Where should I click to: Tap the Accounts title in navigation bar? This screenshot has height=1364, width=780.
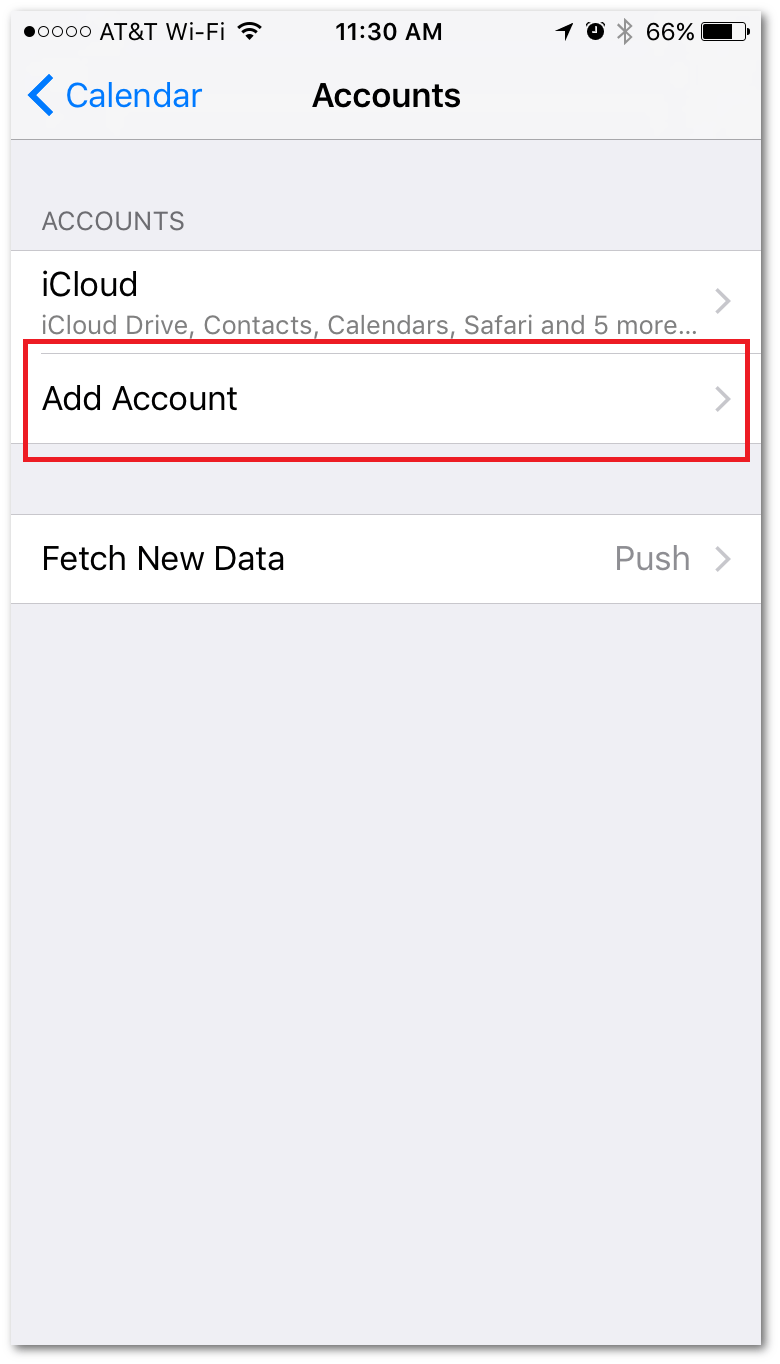(x=386, y=96)
